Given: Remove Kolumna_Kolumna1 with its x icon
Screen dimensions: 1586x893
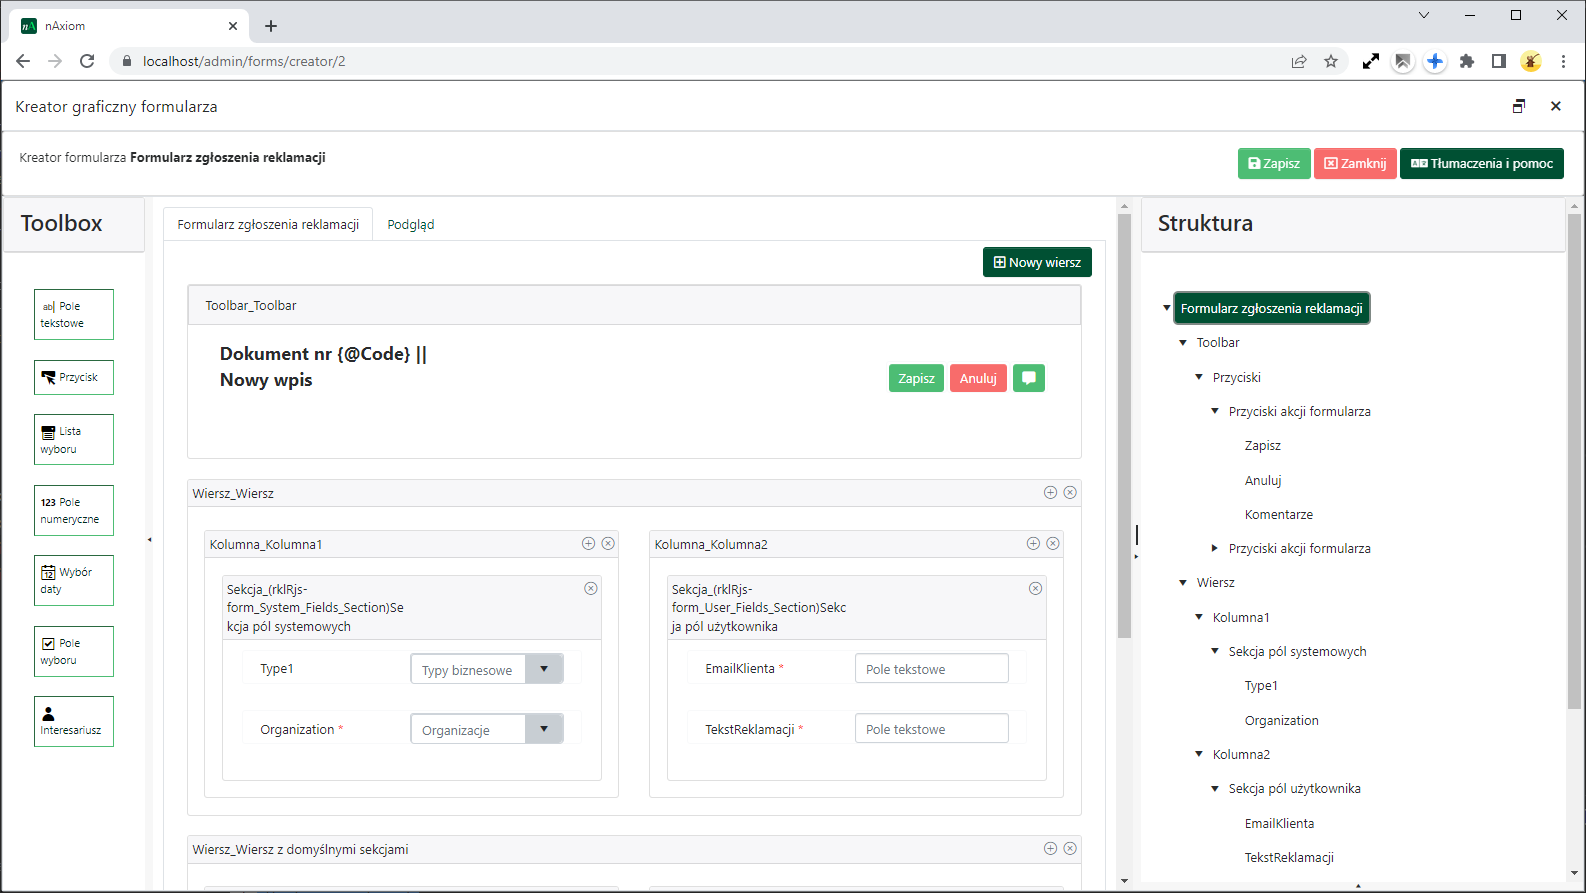Looking at the screenshot, I should [608, 543].
